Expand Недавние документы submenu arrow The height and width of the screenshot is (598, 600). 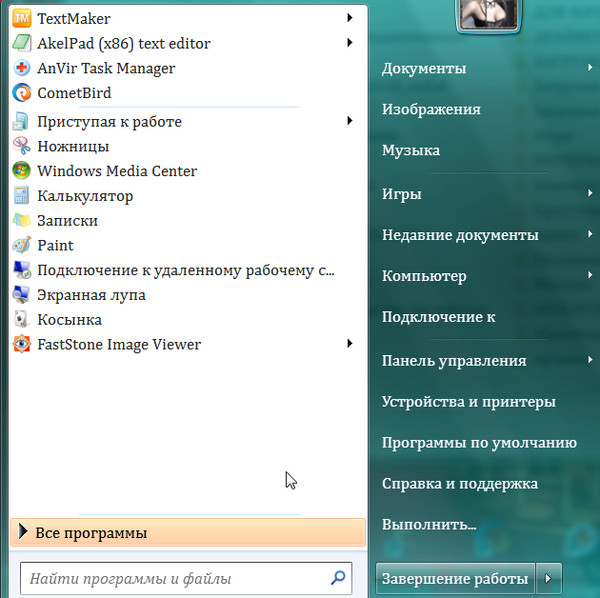(590, 234)
